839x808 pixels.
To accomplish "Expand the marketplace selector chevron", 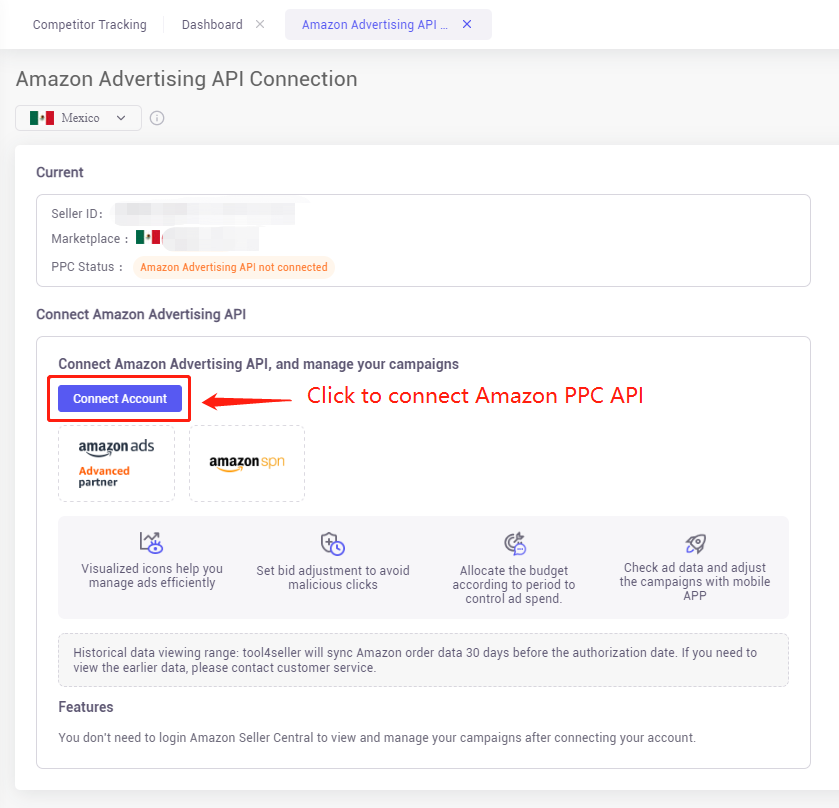I will point(121,118).
